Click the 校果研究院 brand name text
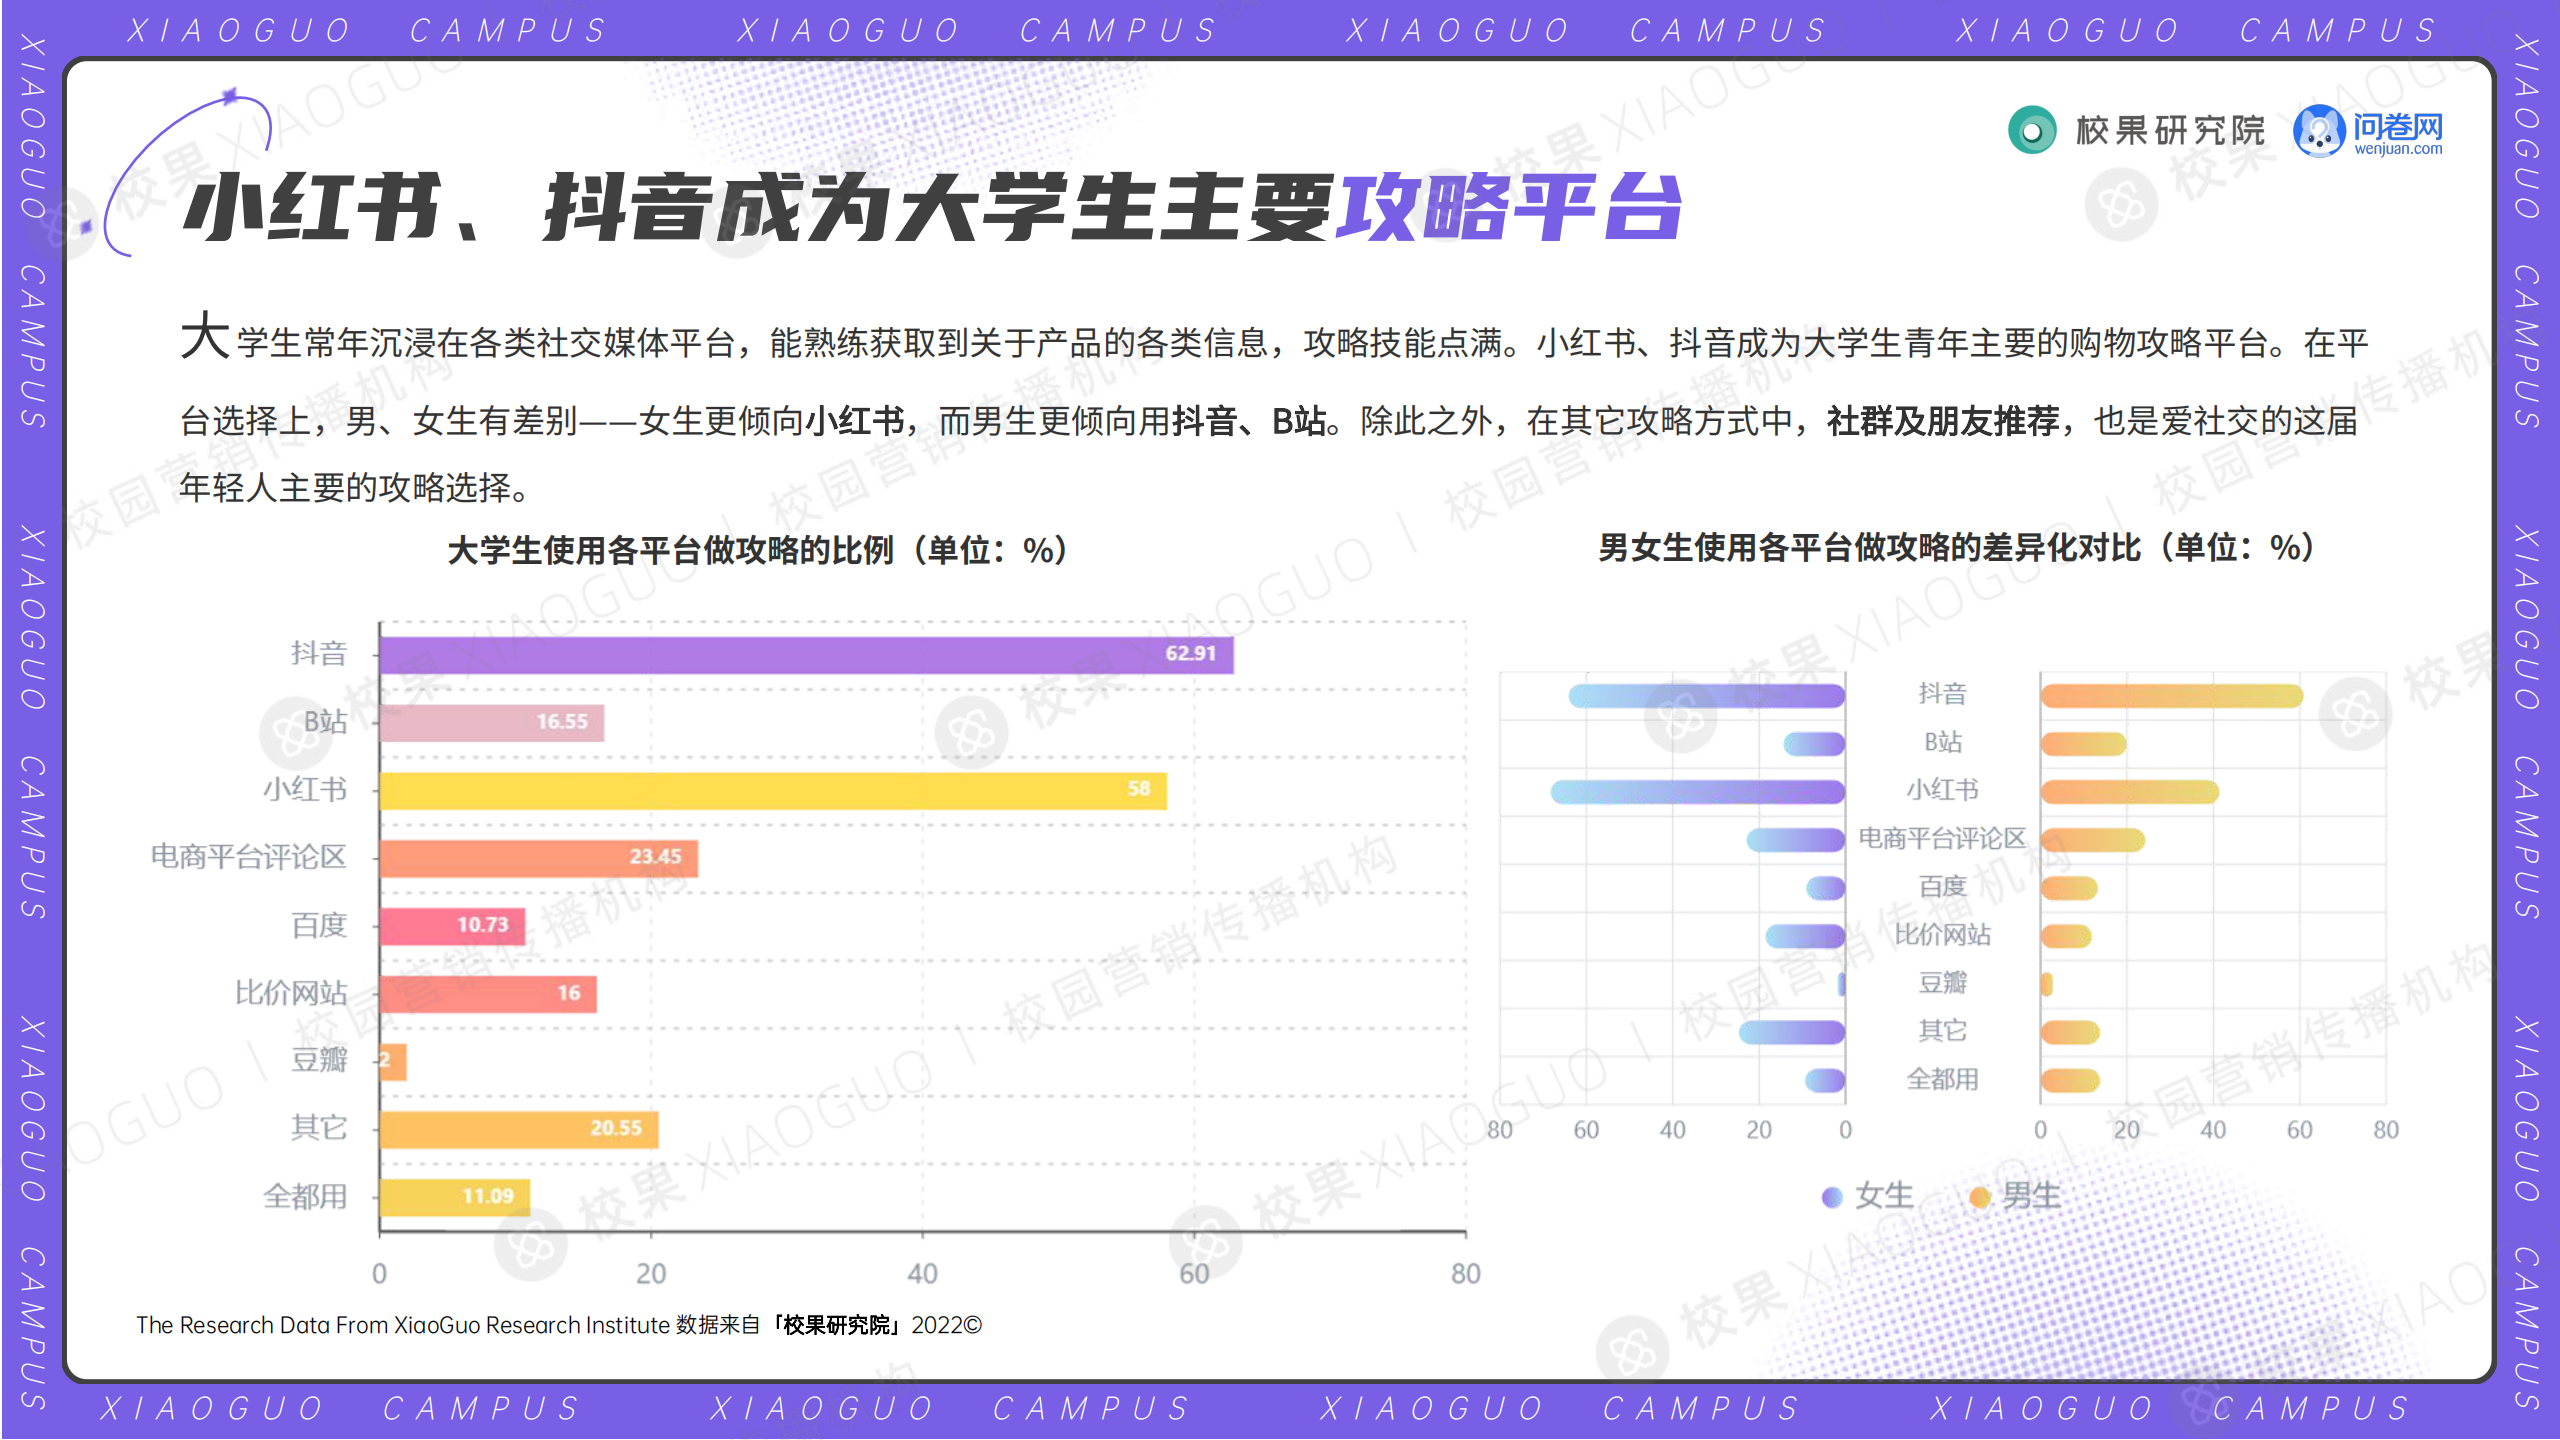This screenshot has width=2560, height=1440. click(2169, 131)
